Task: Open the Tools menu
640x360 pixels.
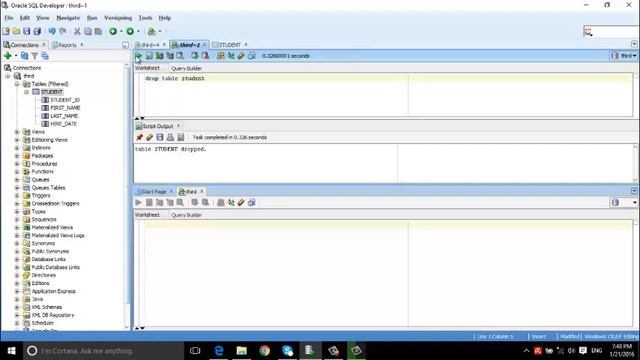Action: pyautogui.click(x=145, y=18)
